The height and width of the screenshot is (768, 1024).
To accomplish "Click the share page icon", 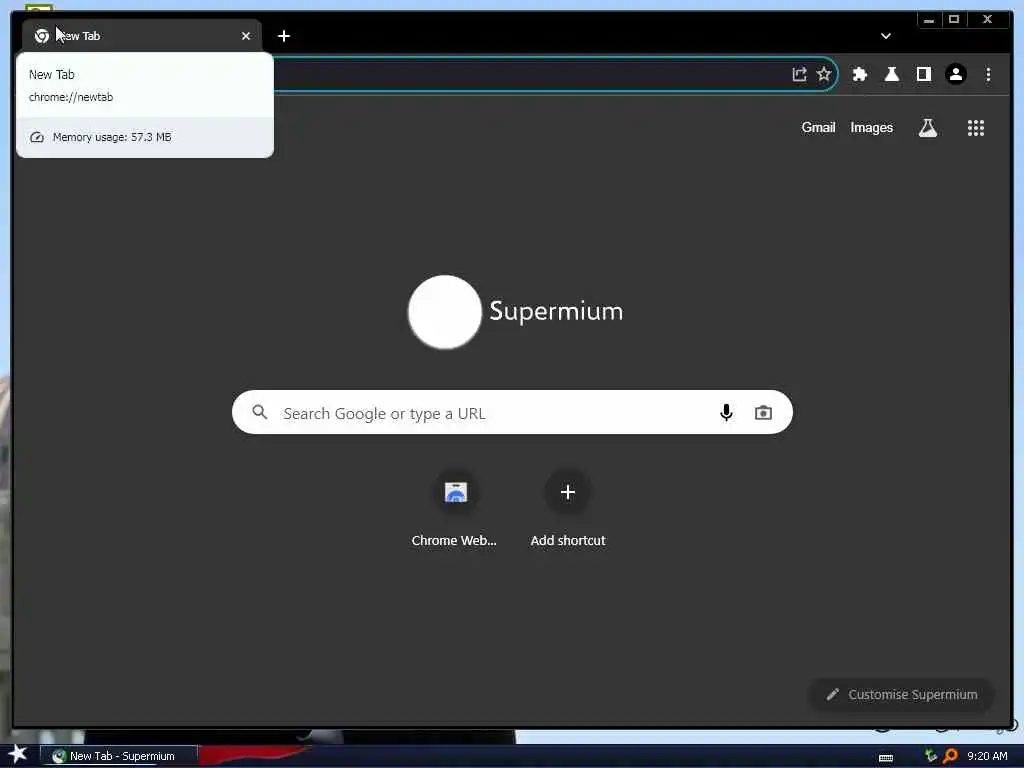I will pyautogui.click(x=799, y=74).
